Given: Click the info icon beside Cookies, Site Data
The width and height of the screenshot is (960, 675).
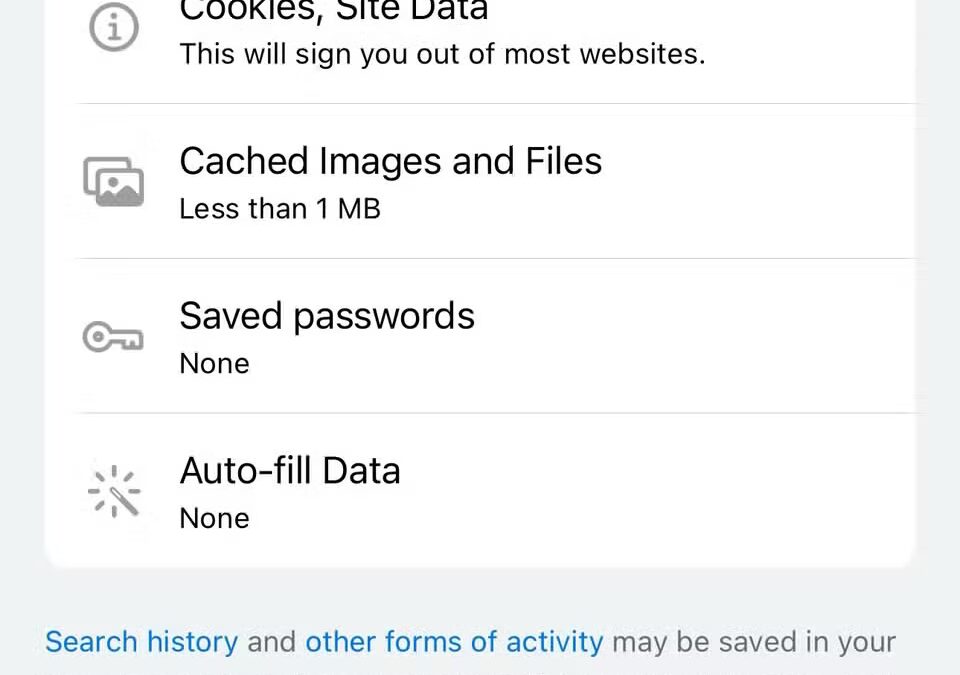Looking at the screenshot, I should 113,27.
